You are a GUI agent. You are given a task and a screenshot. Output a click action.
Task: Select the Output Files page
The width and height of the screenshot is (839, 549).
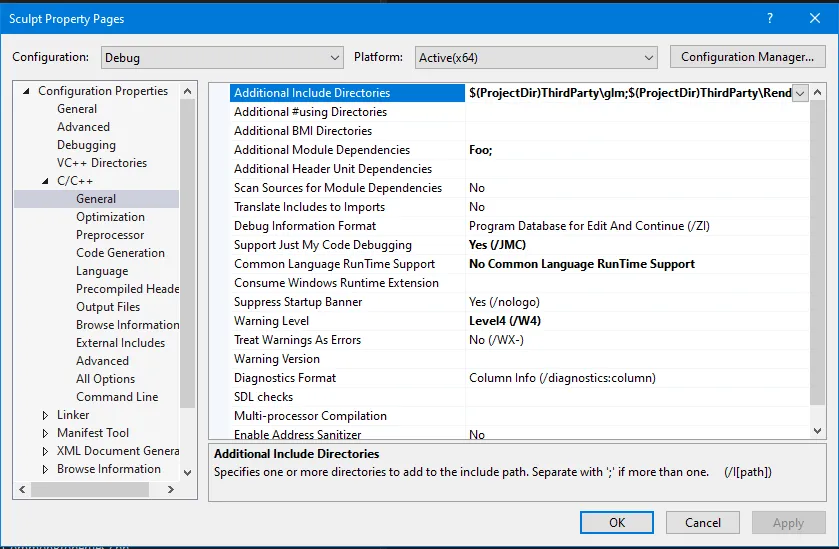pyautogui.click(x=108, y=307)
